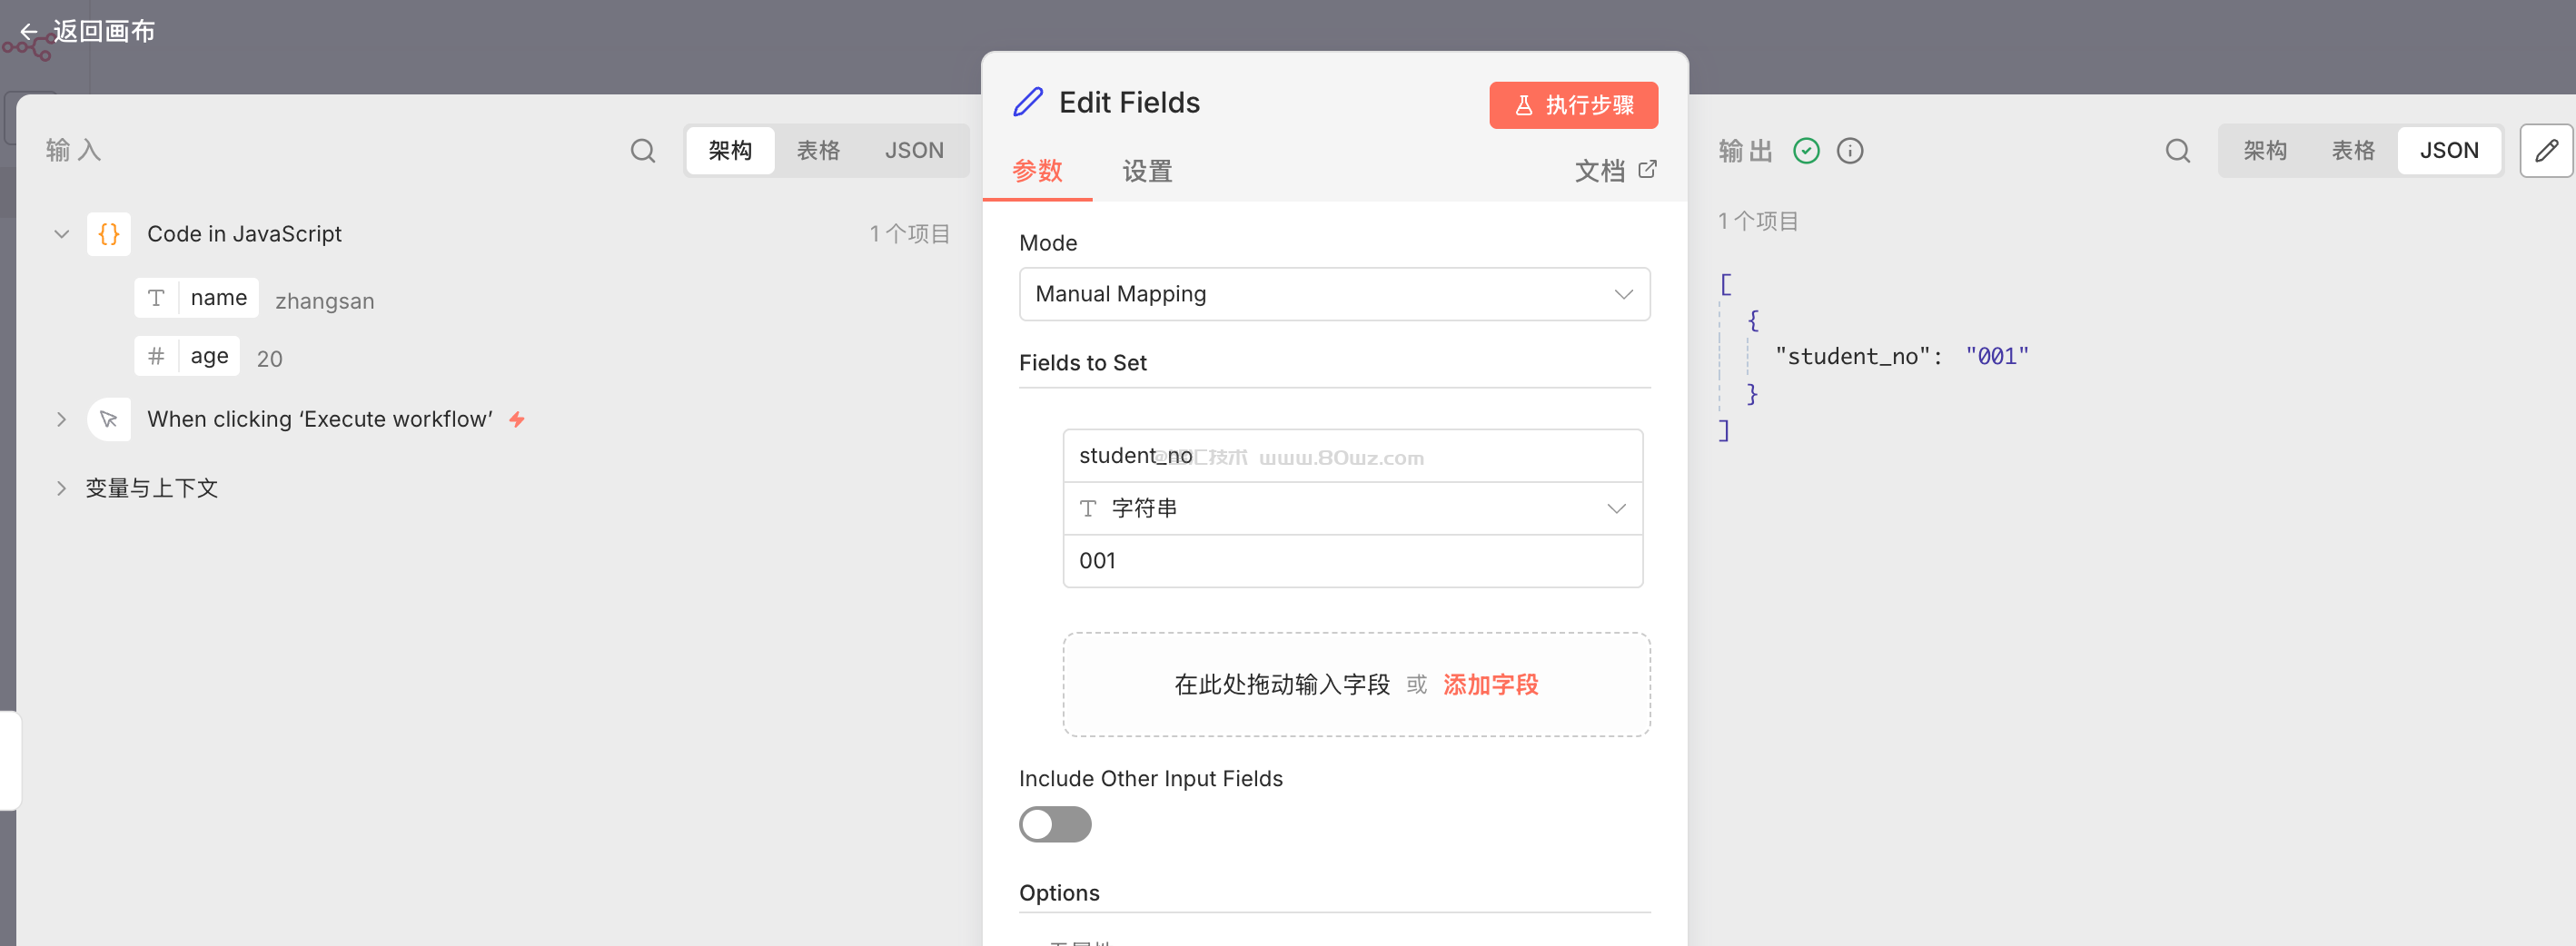Open the 字符串 field type dropdown

1352,508
